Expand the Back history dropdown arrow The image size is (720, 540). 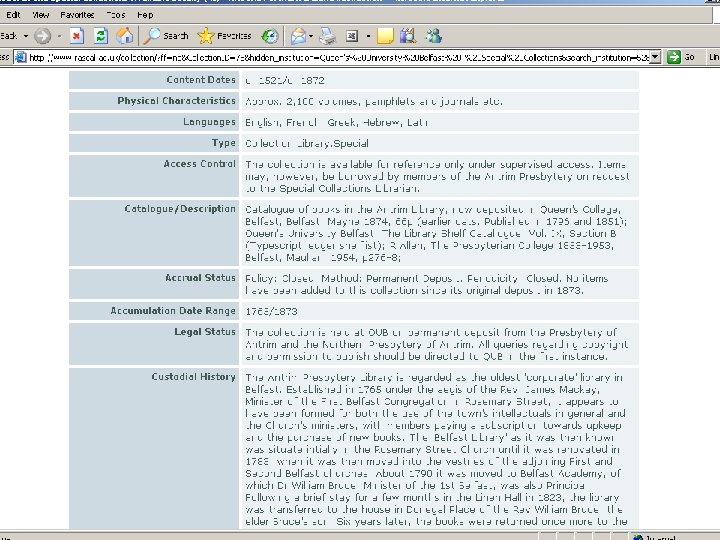pos(26,35)
